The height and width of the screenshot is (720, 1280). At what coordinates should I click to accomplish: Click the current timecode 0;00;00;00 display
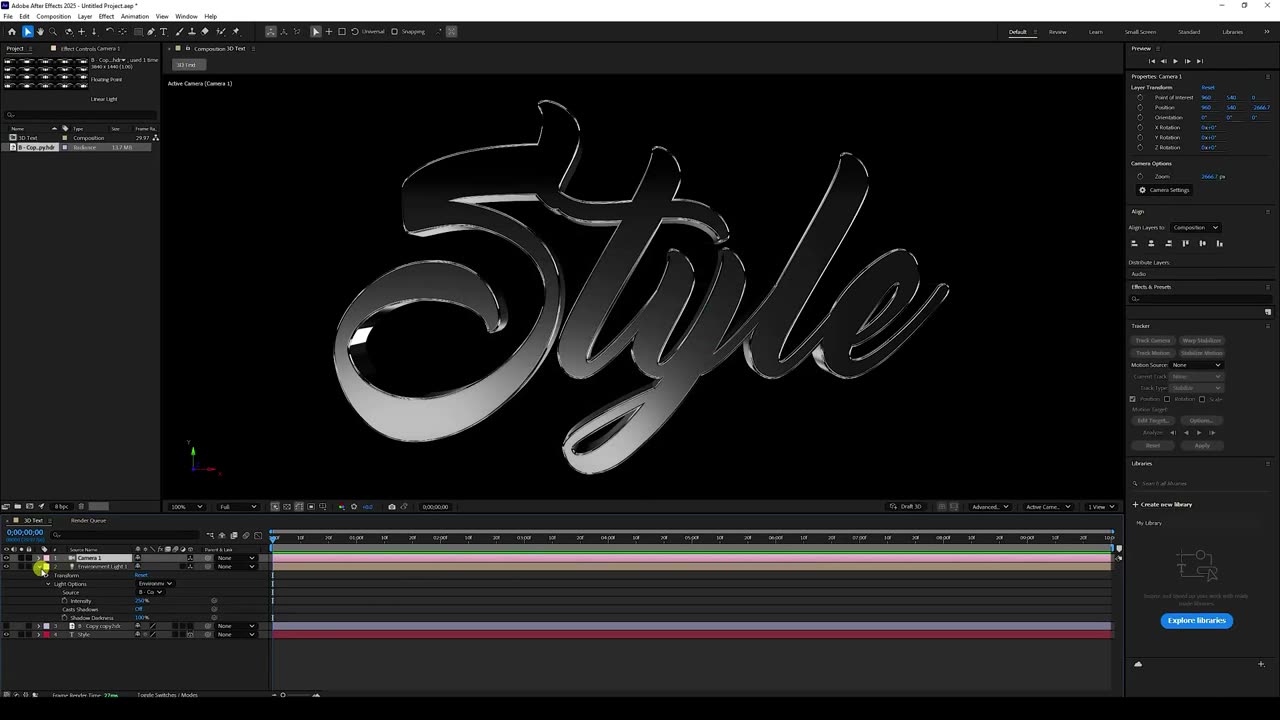[25, 532]
